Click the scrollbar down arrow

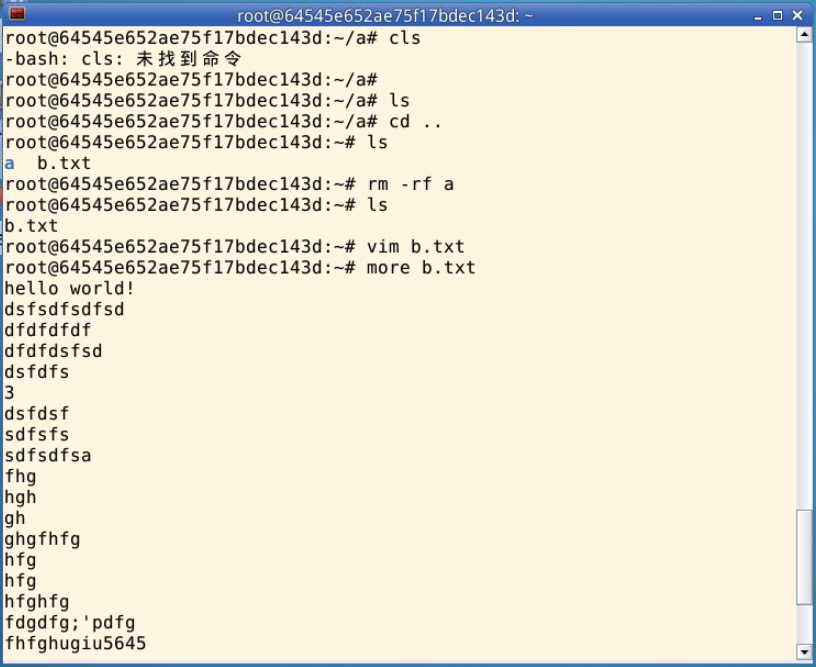[804, 653]
